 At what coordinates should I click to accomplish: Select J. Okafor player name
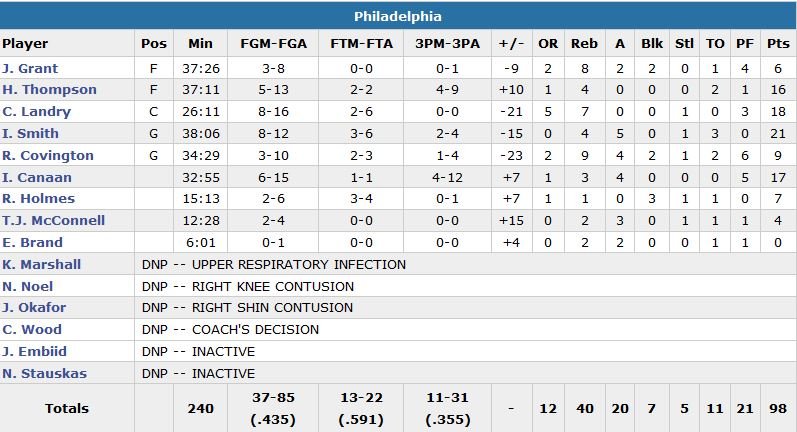point(34,308)
